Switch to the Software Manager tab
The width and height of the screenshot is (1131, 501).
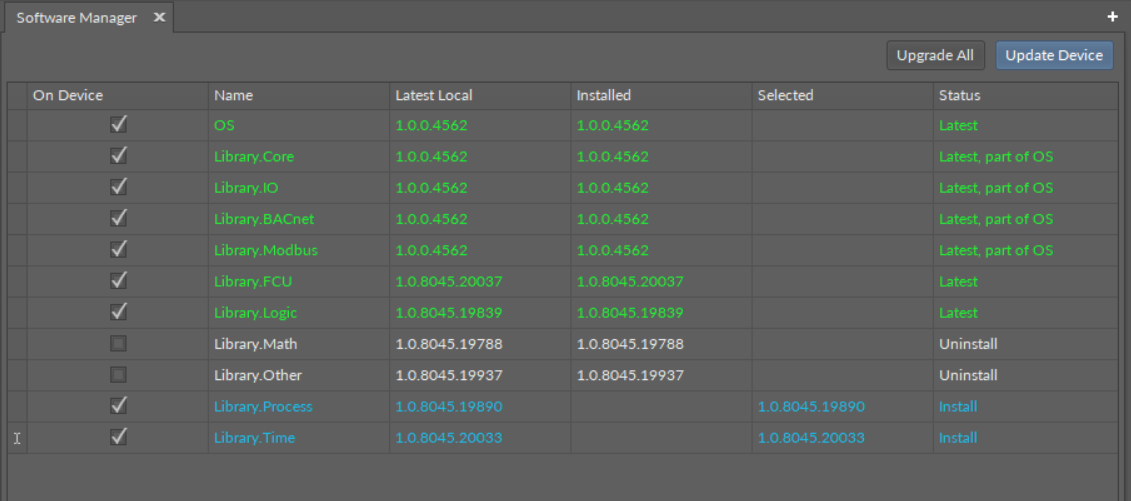77,18
